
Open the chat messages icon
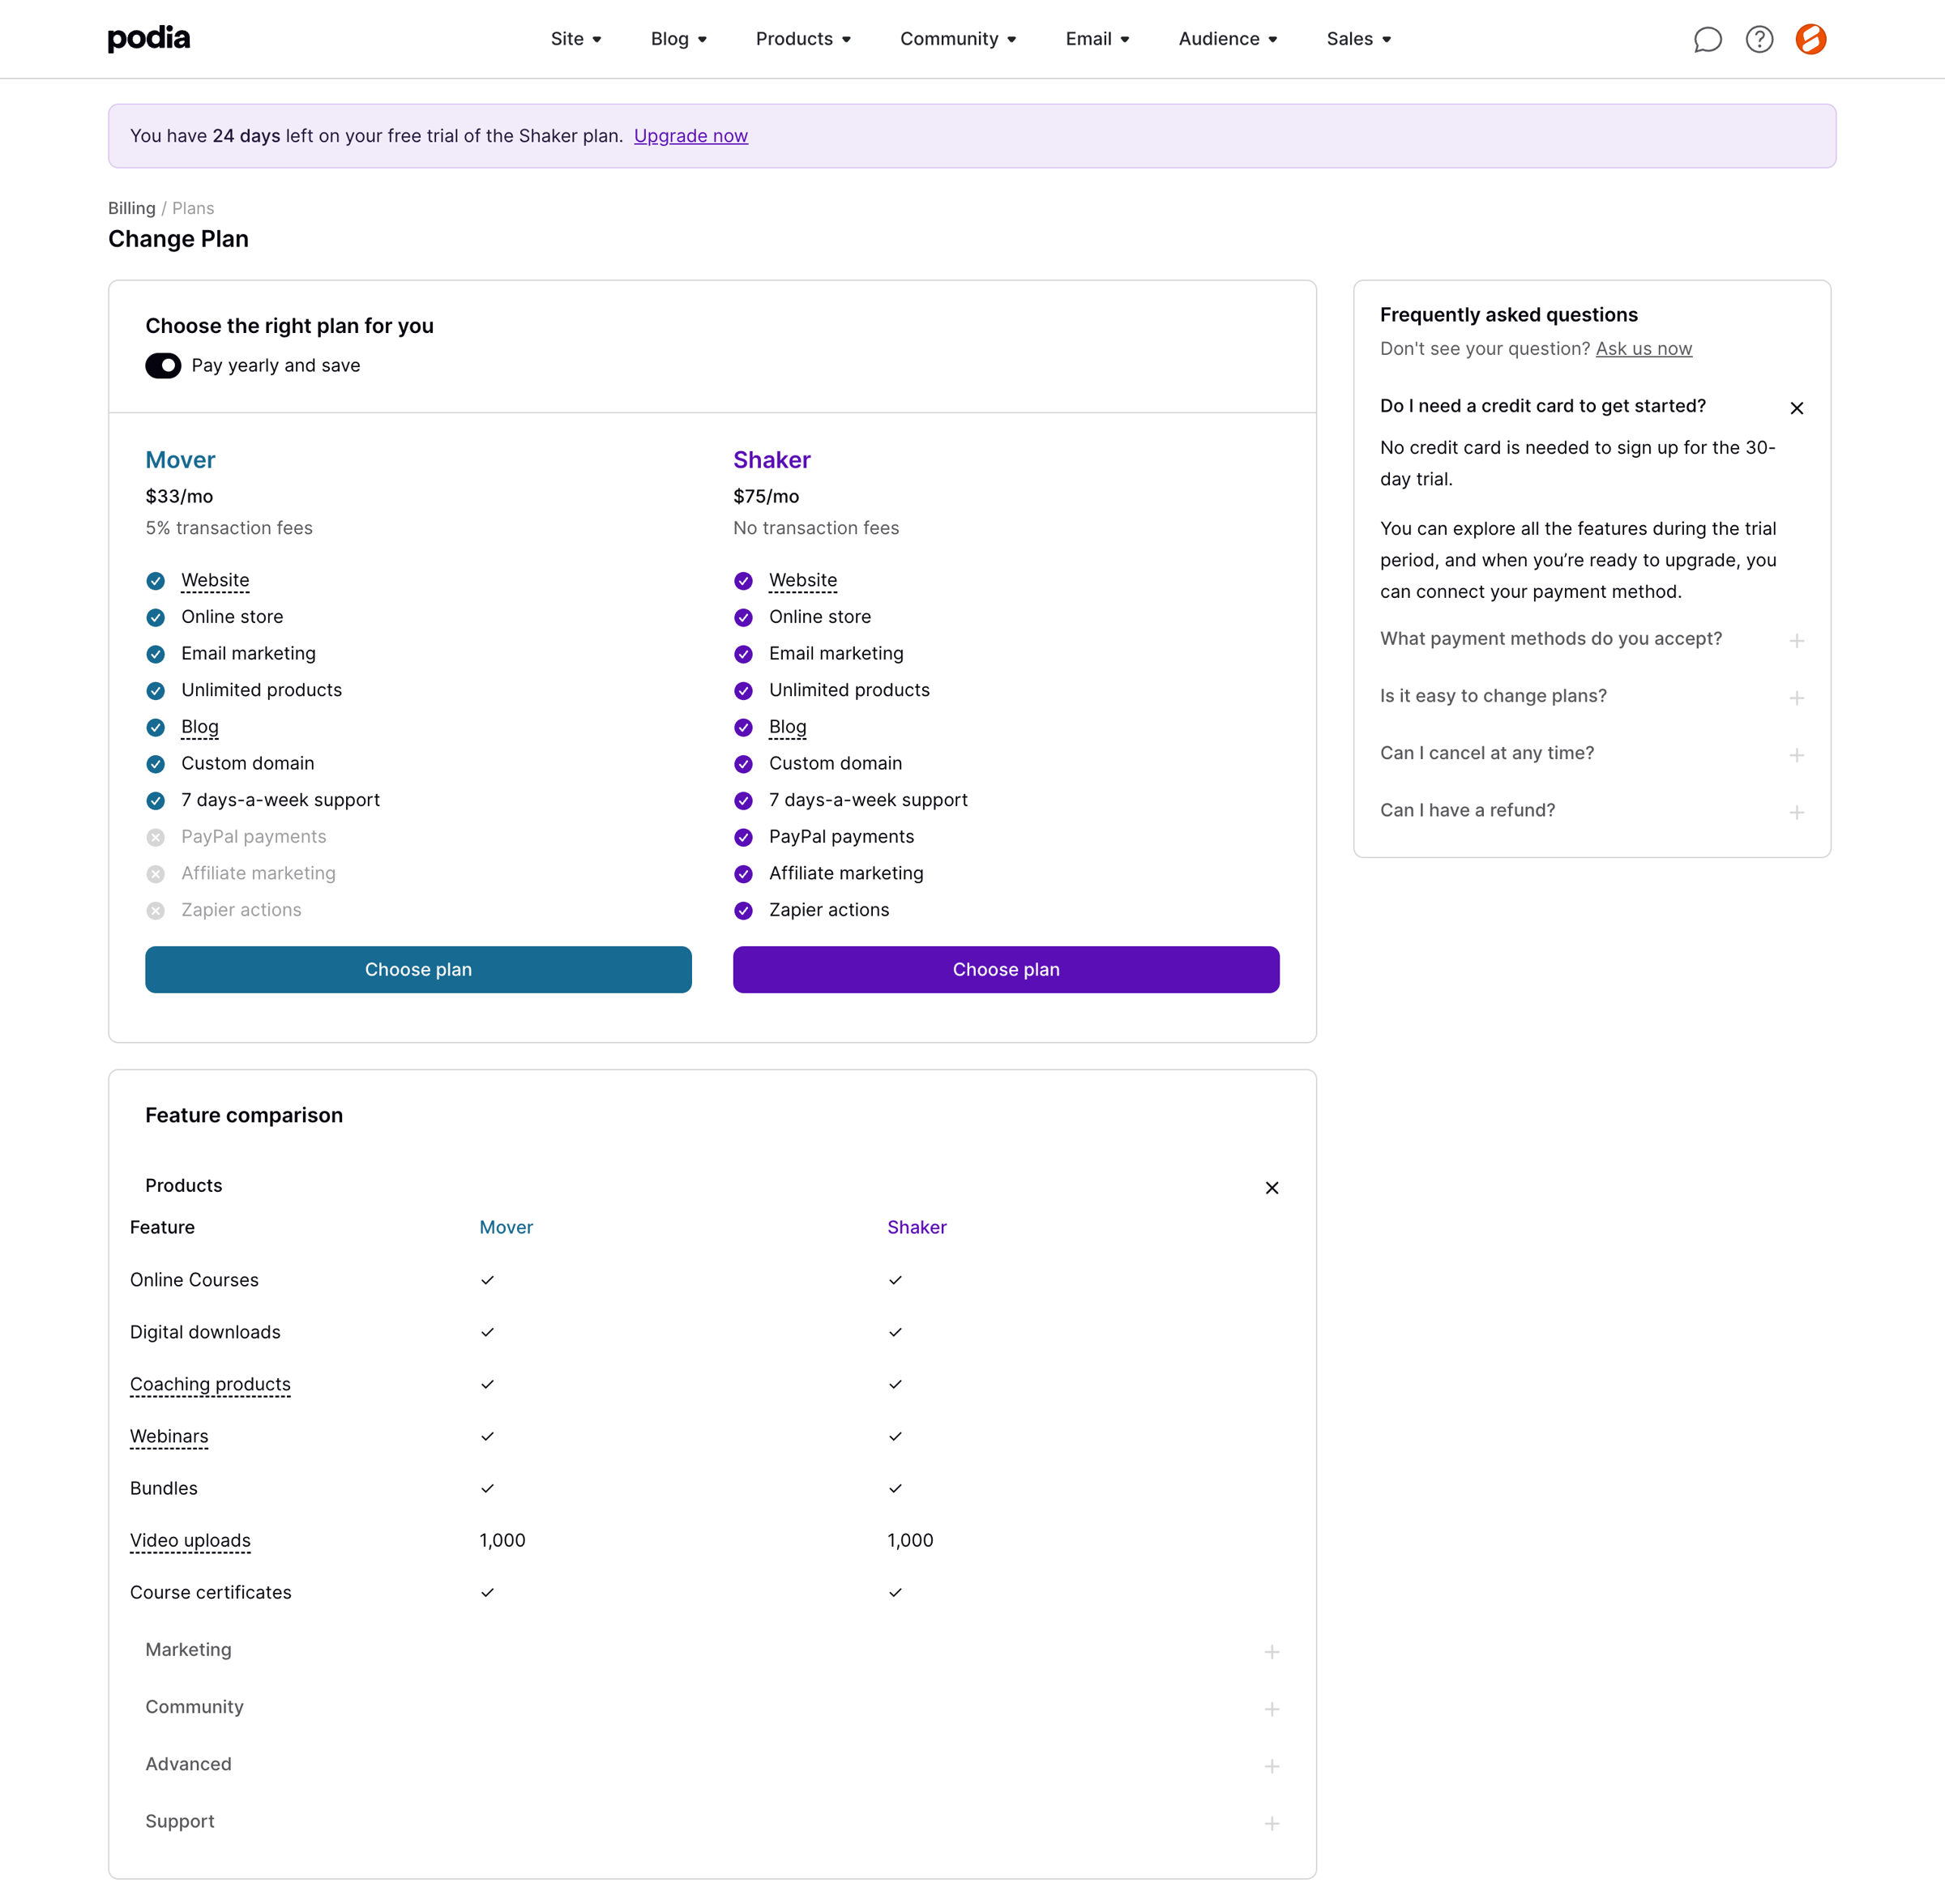click(x=1707, y=39)
